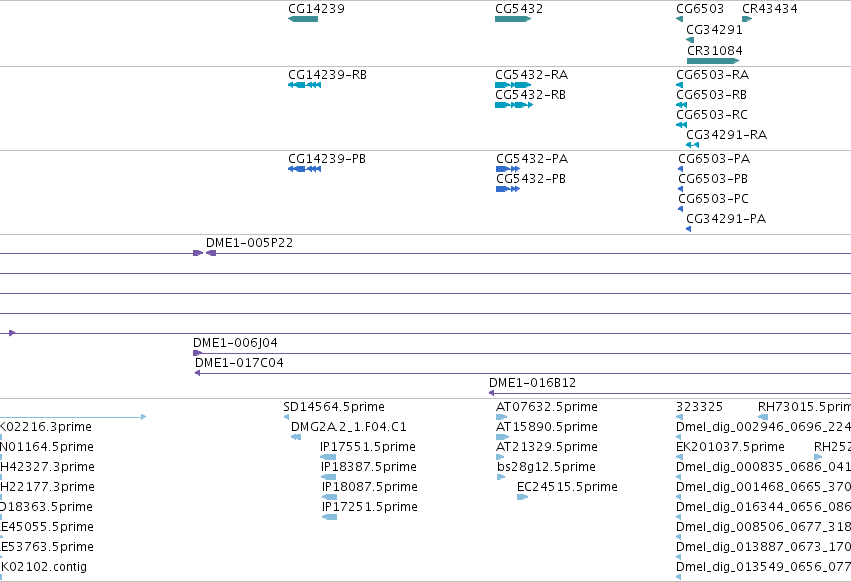This screenshot has width=851, height=582.
Task: Select the AT07632.5prime EST glyph
Action: pos(501,417)
